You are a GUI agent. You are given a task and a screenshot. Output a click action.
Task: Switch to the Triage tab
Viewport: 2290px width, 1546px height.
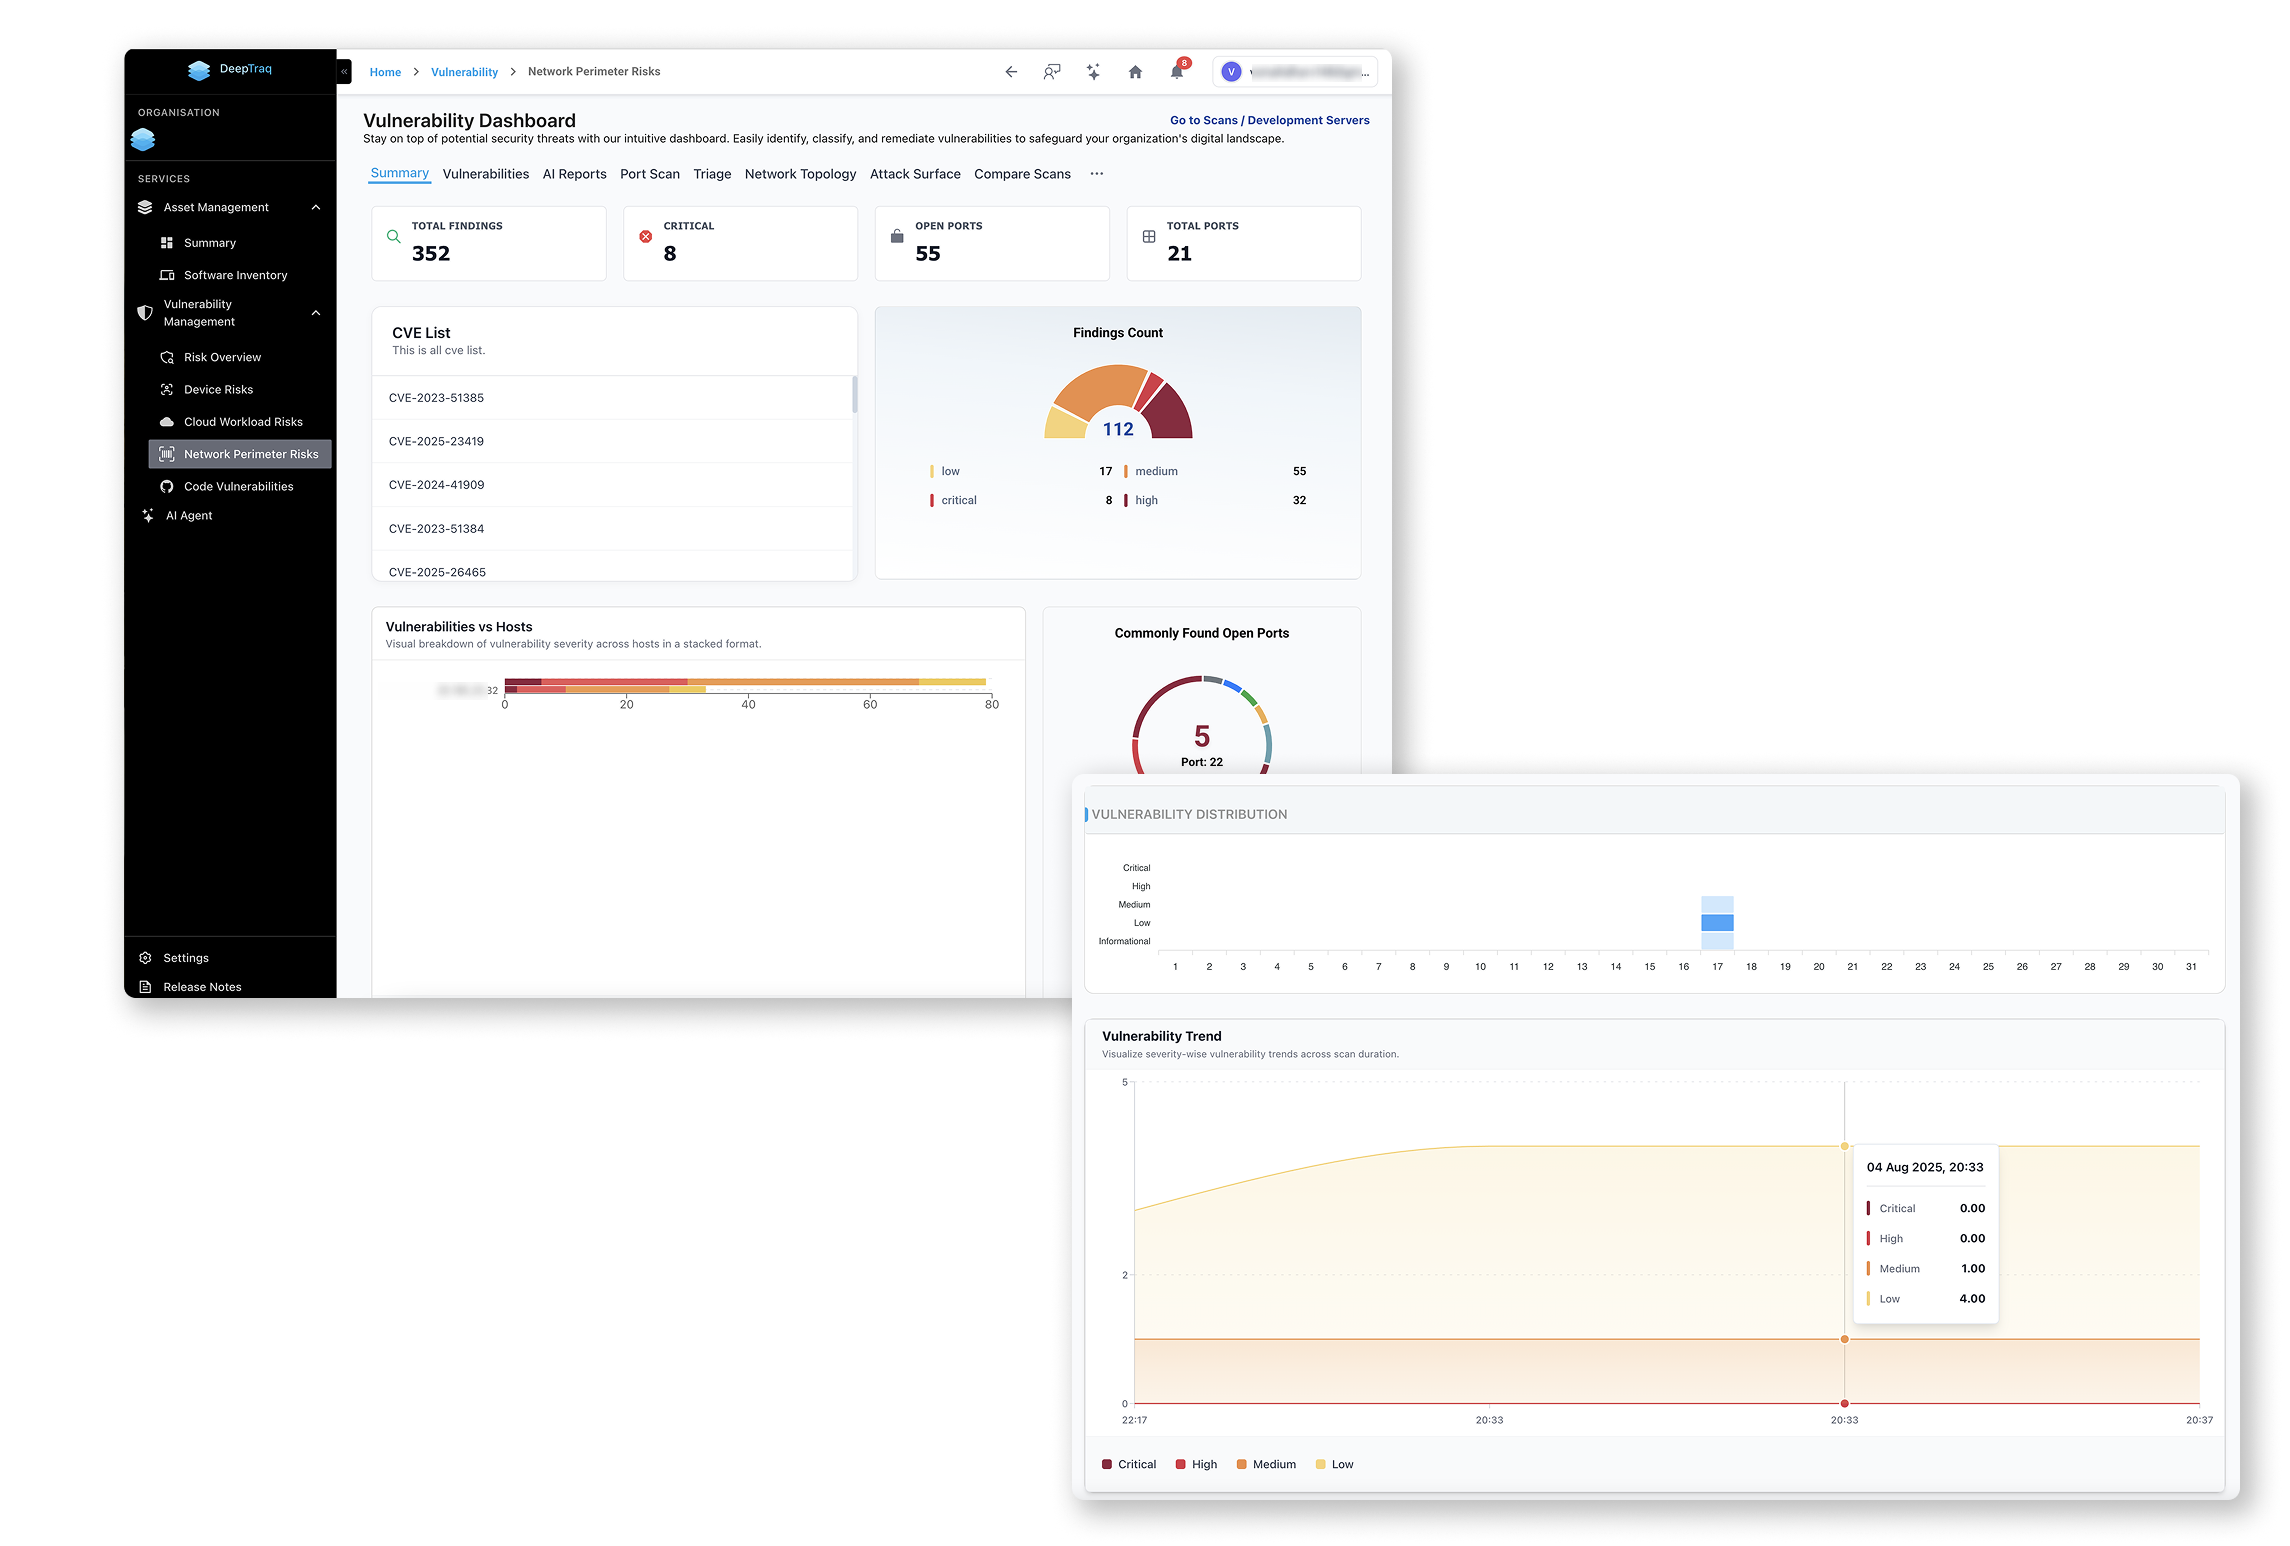coord(712,174)
